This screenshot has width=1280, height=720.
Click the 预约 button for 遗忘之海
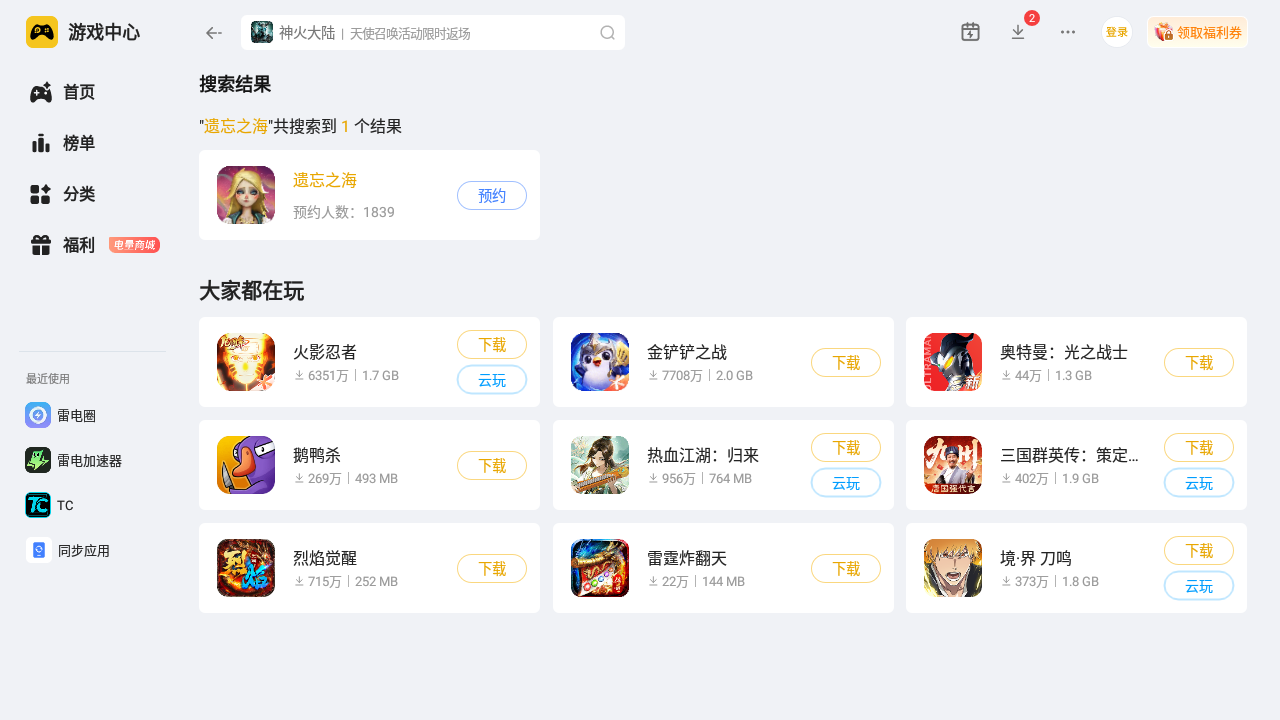pyautogui.click(x=492, y=196)
